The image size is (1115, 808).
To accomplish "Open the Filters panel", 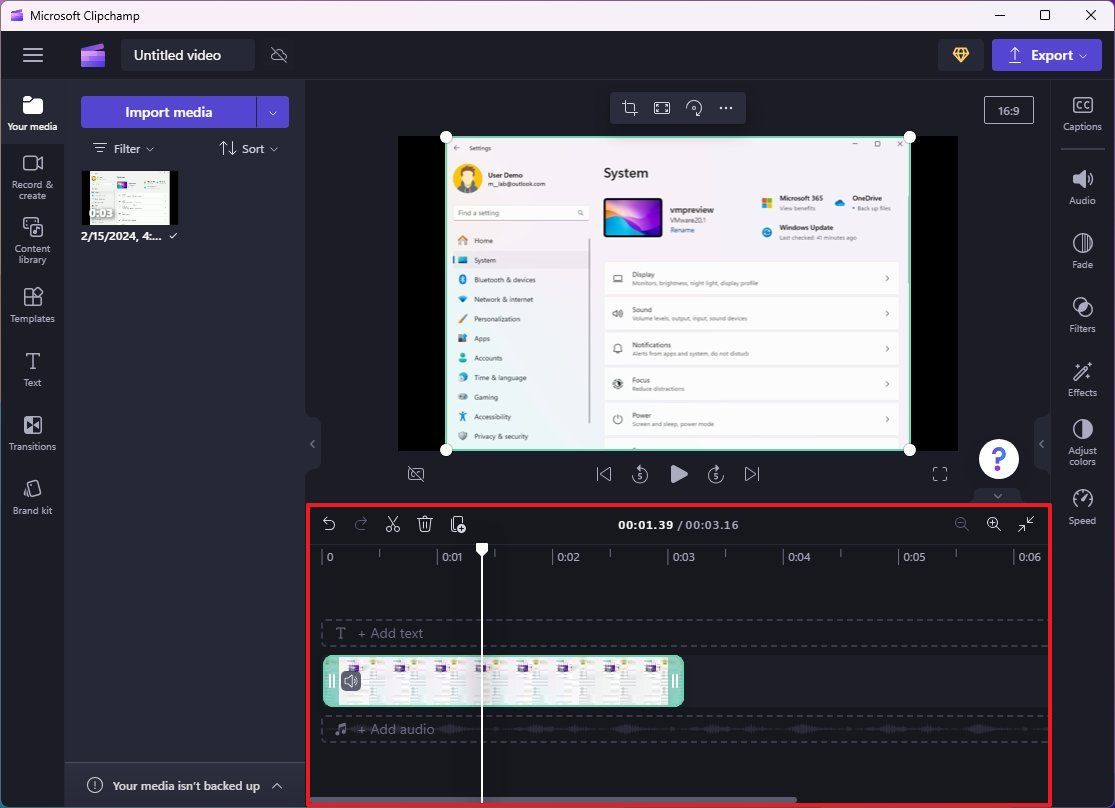I will click(1082, 315).
